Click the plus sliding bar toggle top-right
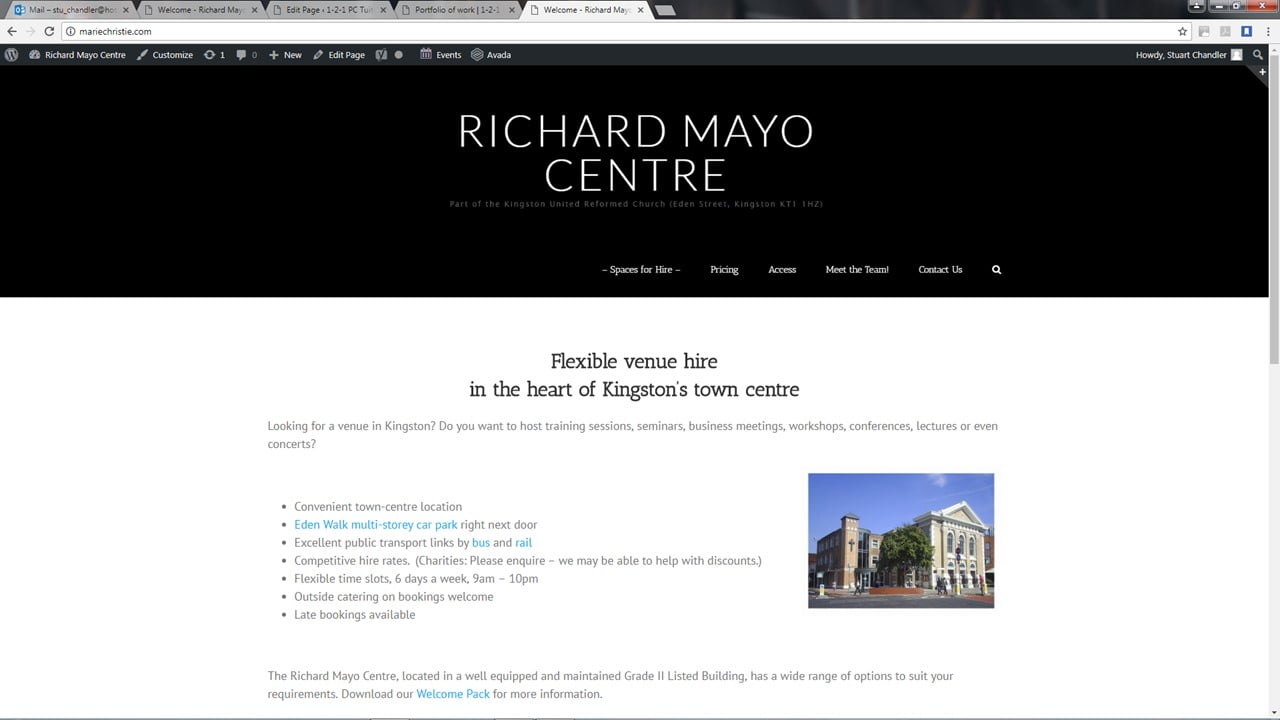This screenshot has height=720, width=1280. tap(1262, 72)
